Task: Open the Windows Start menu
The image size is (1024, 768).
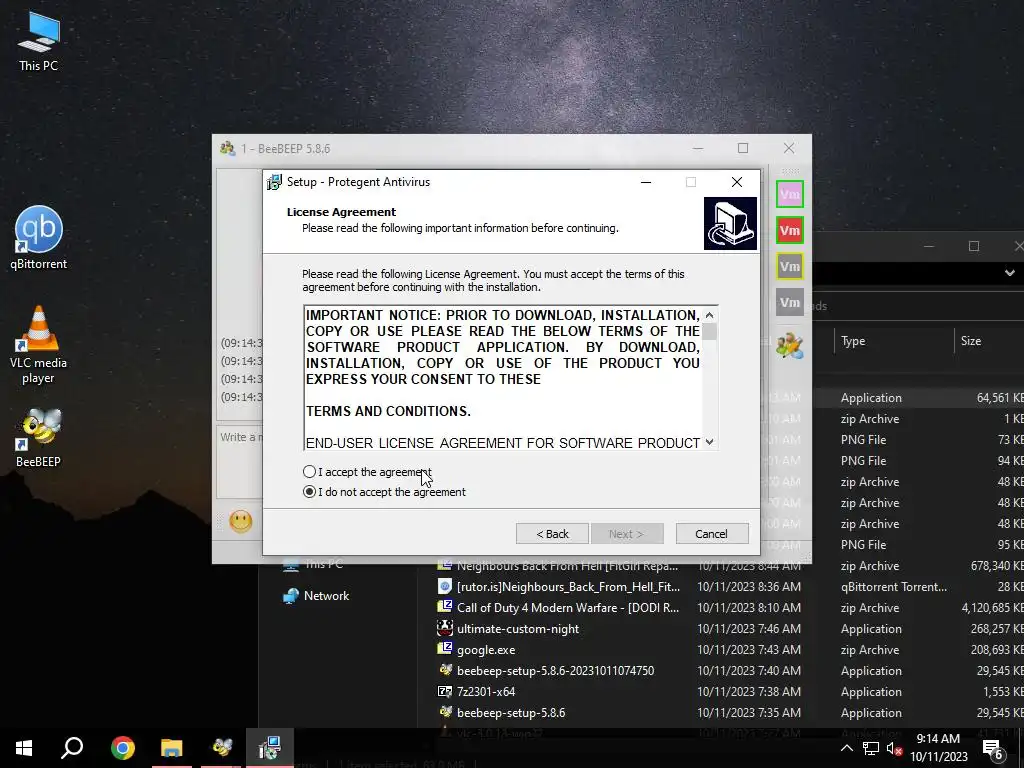Action: point(24,748)
